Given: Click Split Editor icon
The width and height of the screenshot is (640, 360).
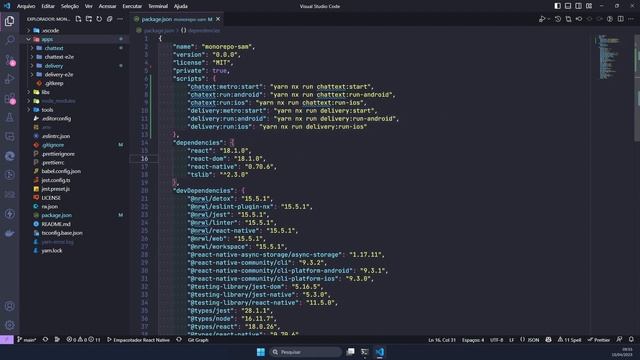Looking at the screenshot, I should [620, 19].
